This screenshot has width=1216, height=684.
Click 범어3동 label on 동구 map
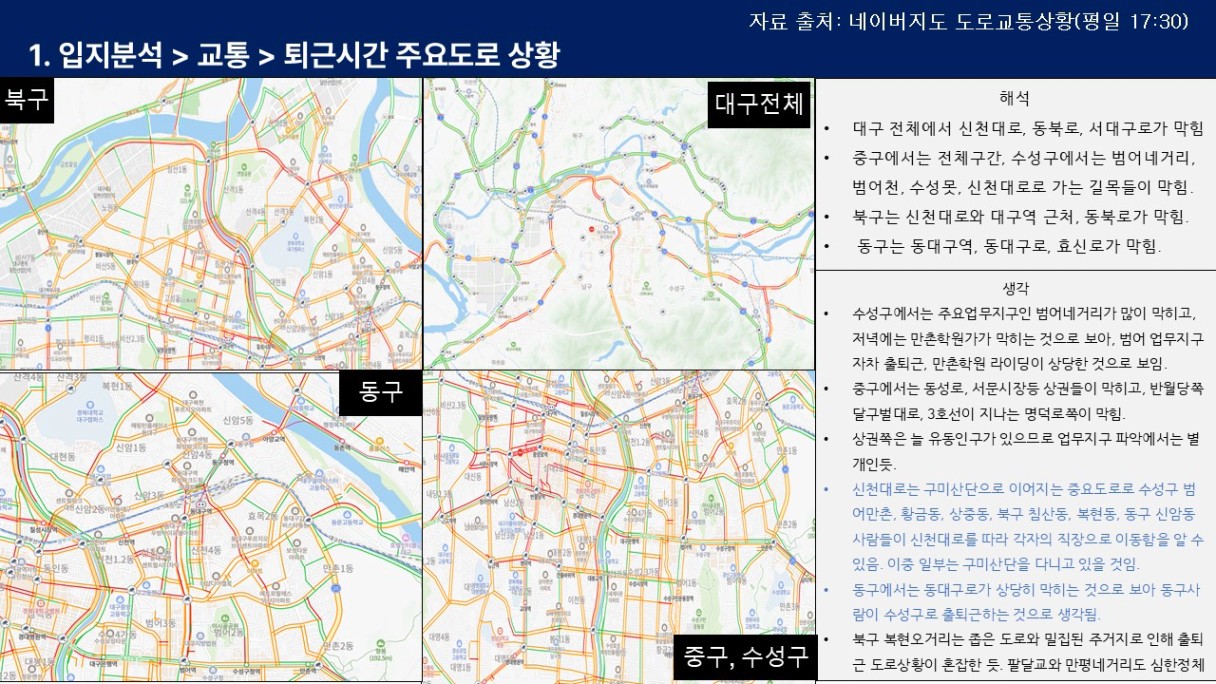(x=160, y=622)
